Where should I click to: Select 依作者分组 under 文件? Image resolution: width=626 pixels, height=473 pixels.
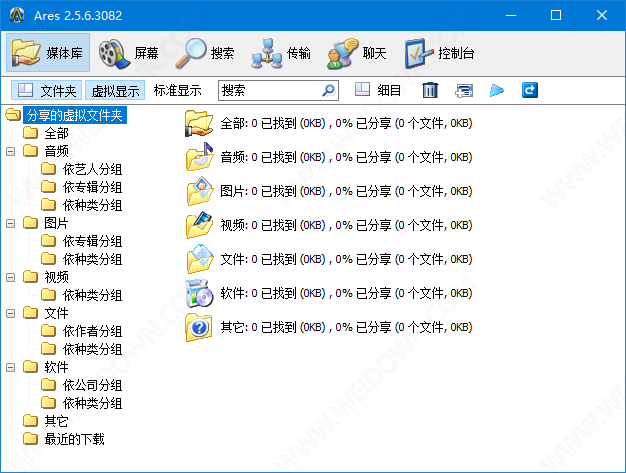(x=92, y=331)
